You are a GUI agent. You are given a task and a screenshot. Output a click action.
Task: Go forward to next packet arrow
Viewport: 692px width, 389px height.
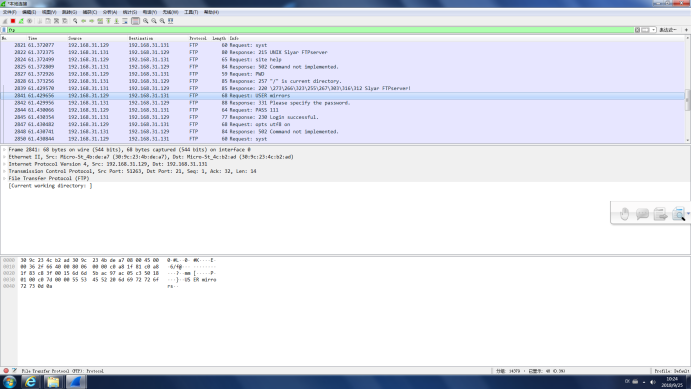click(92, 21)
